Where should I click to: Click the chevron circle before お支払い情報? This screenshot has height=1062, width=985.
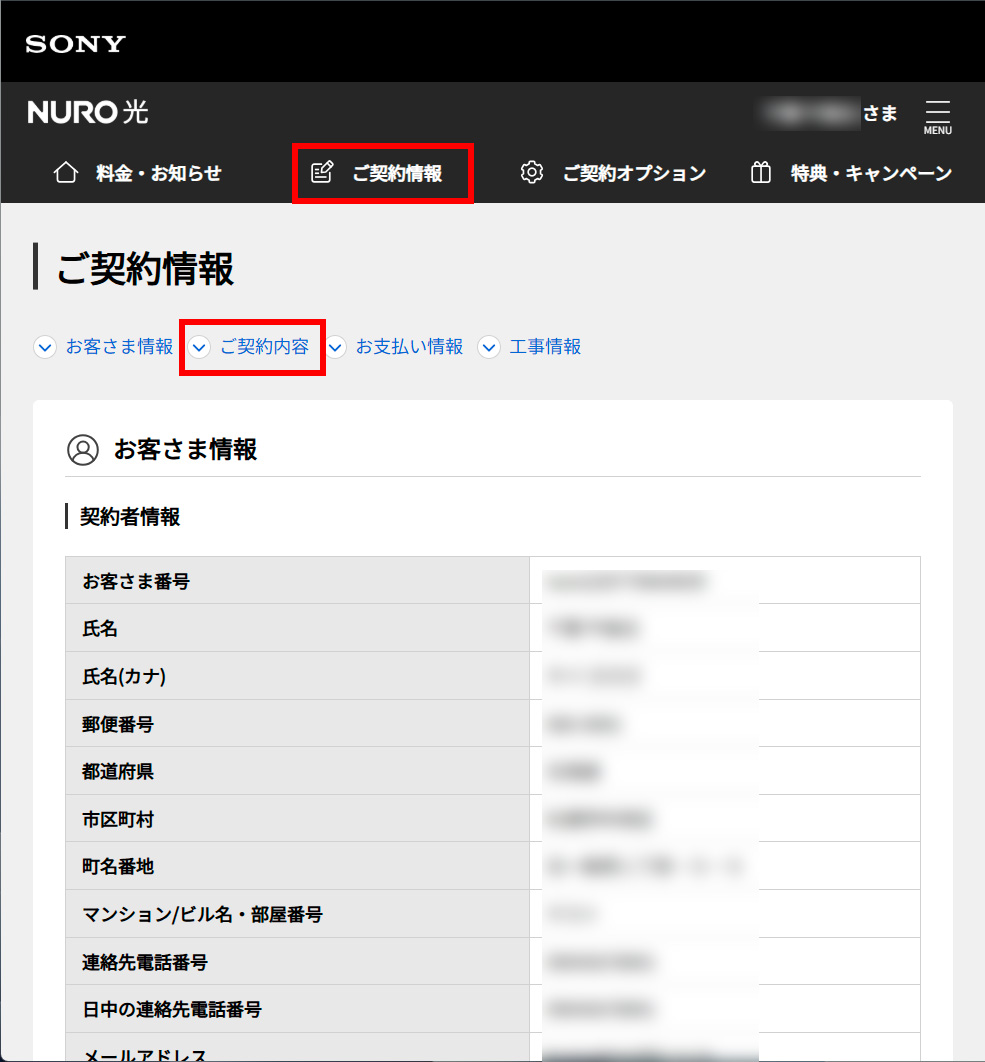click(x=335, y=347)
